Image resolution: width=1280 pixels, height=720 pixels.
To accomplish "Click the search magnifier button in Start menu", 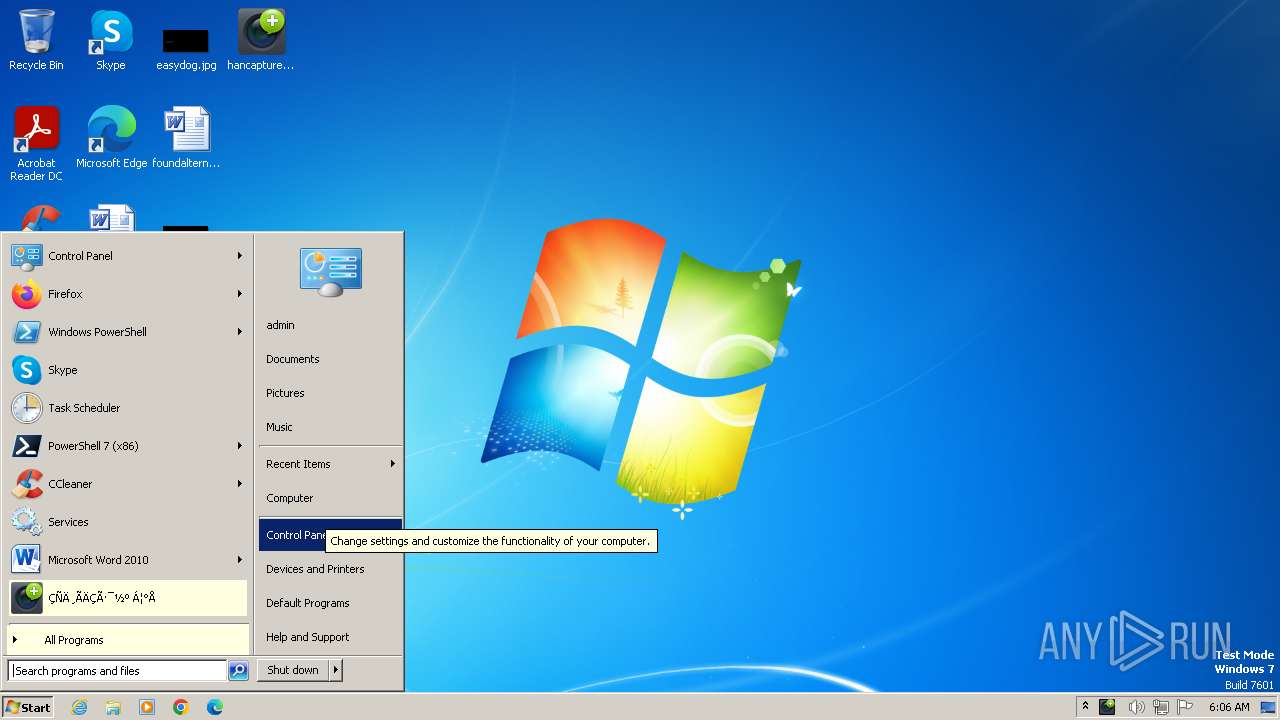I will [238, 671].
